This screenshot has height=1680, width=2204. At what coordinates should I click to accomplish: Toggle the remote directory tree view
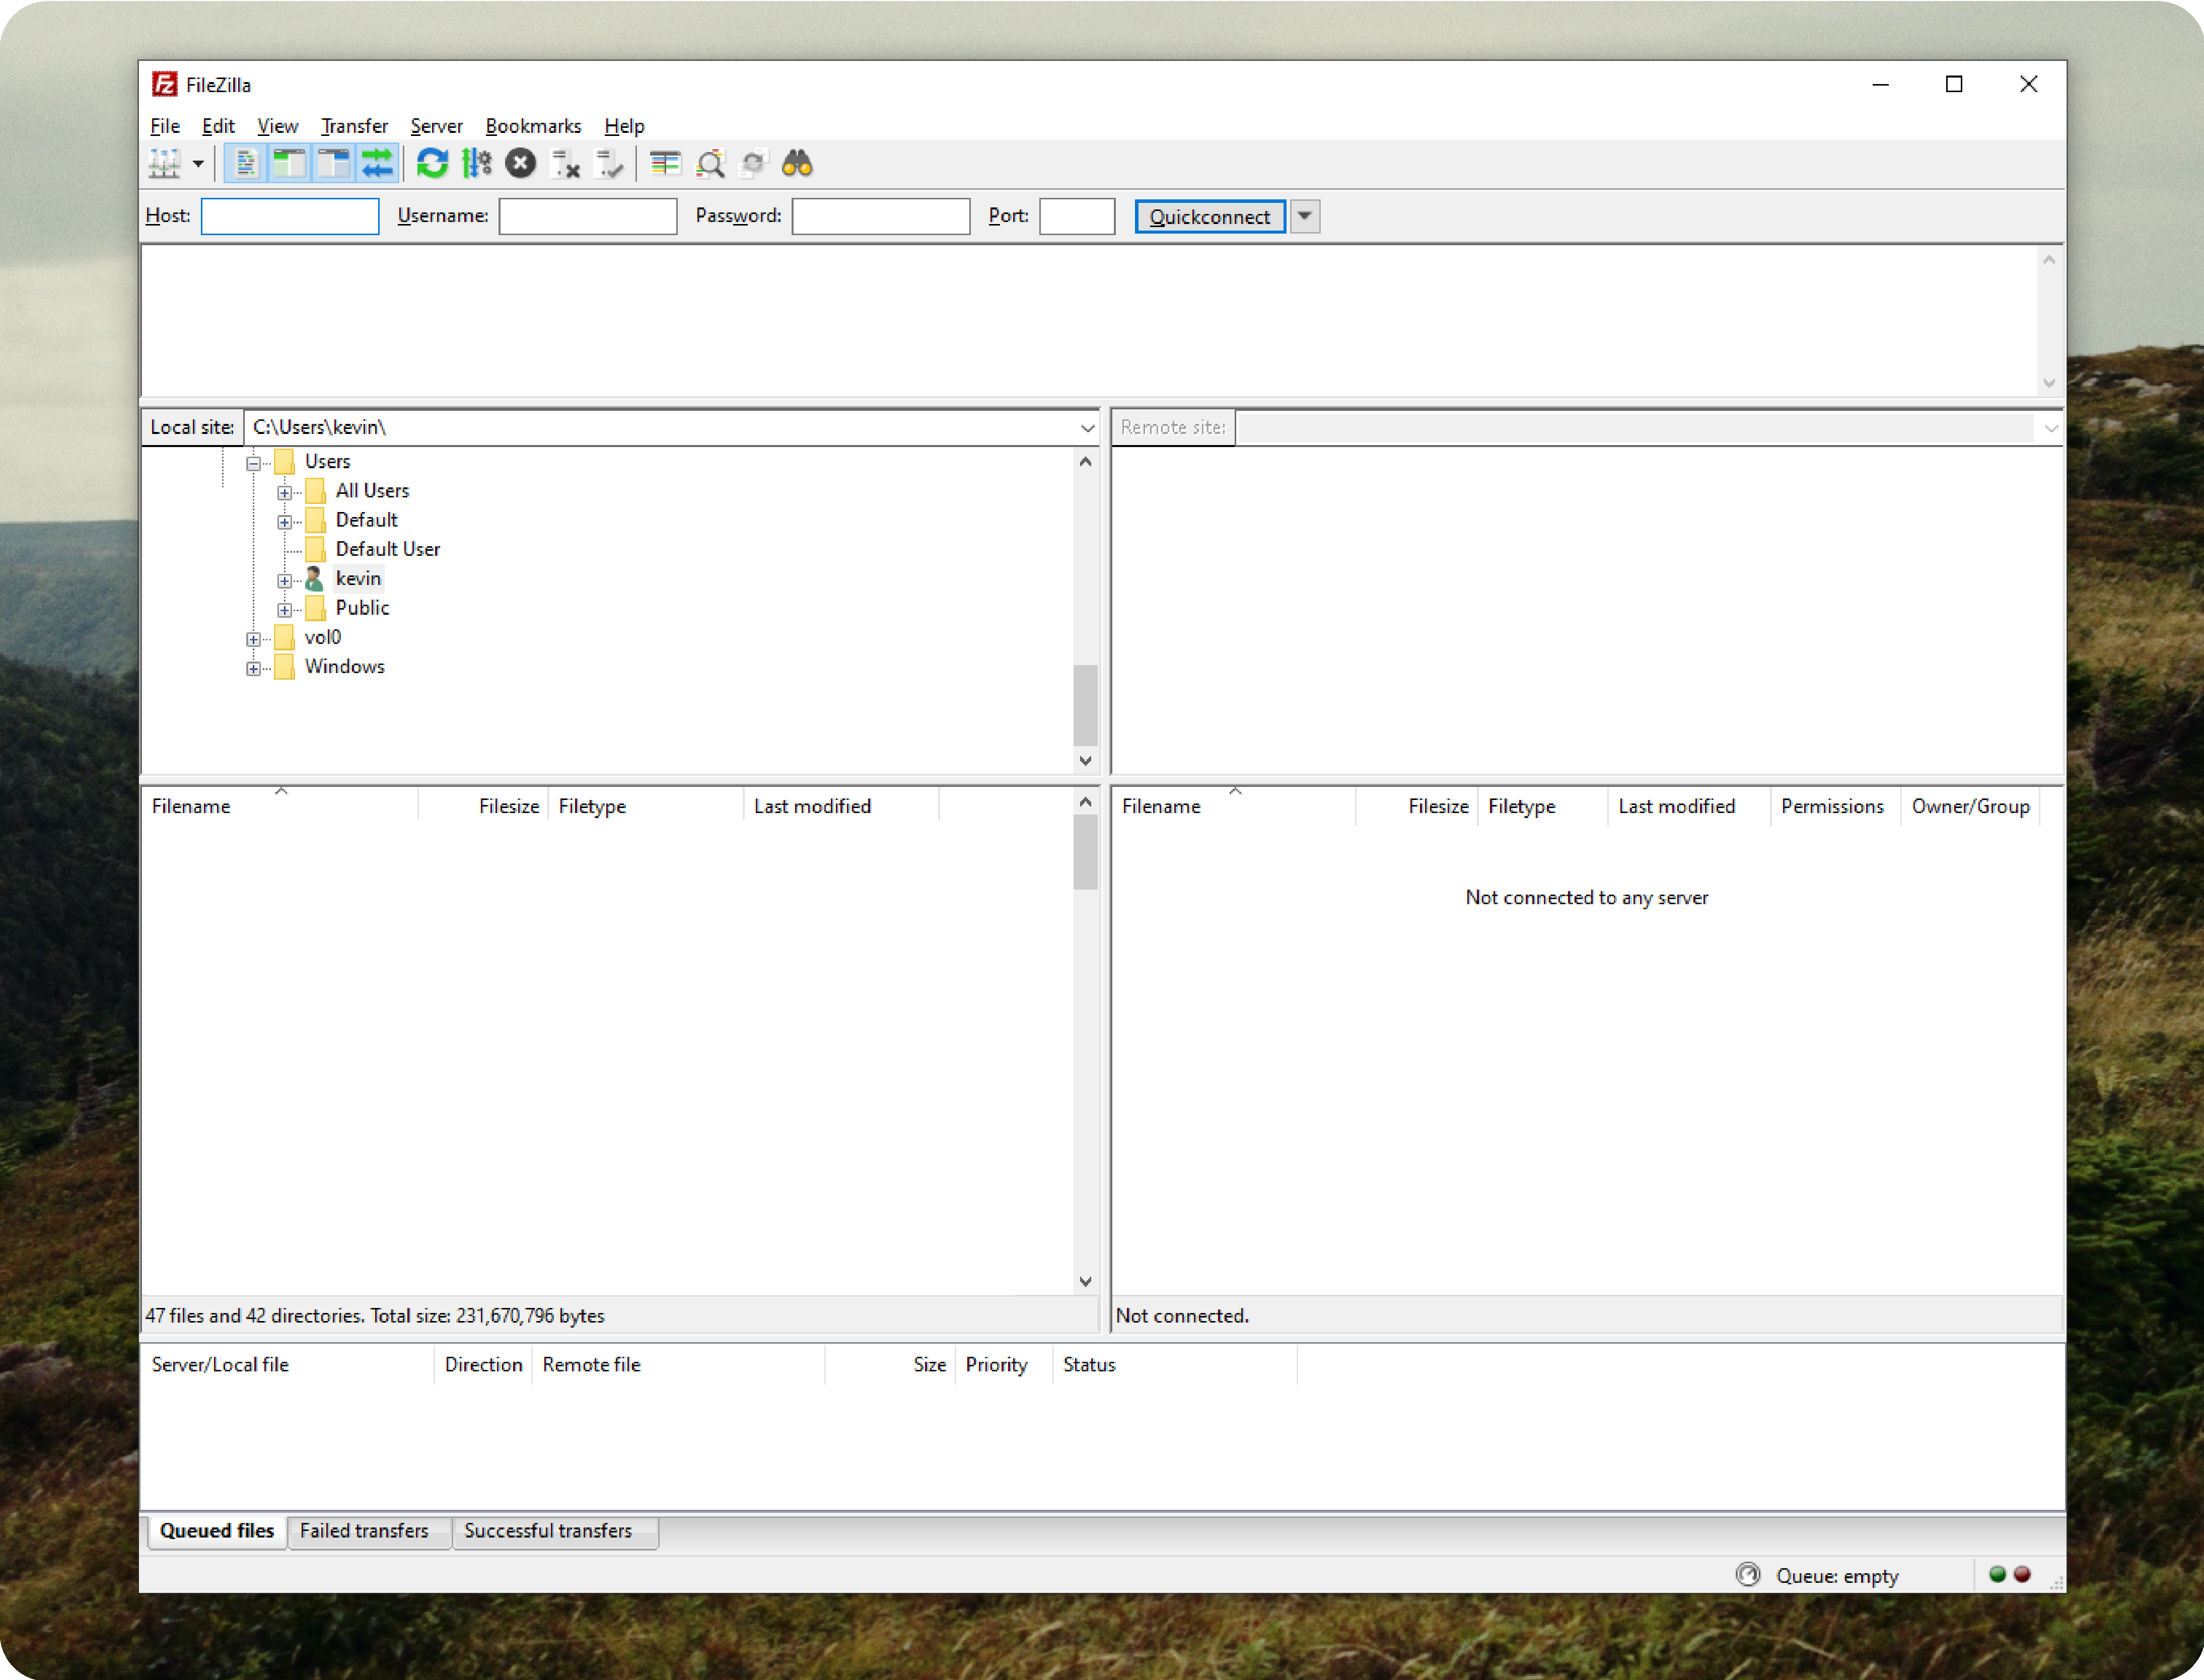[x=333, y=163]
